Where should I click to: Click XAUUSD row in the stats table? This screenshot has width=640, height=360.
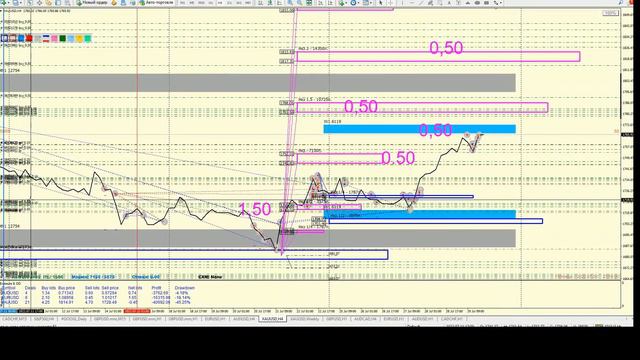98,302
